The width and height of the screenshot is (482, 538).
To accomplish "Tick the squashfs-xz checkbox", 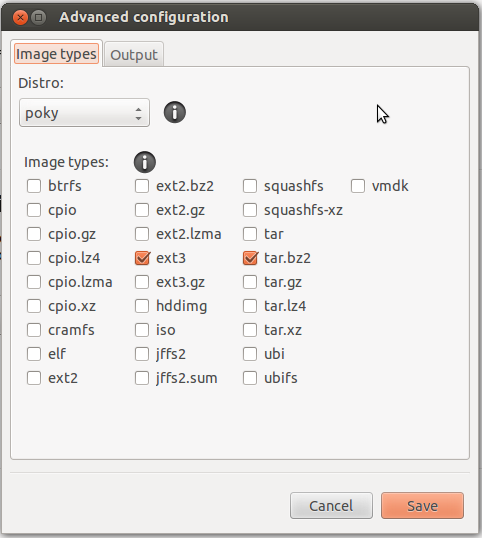I will 250,210.
